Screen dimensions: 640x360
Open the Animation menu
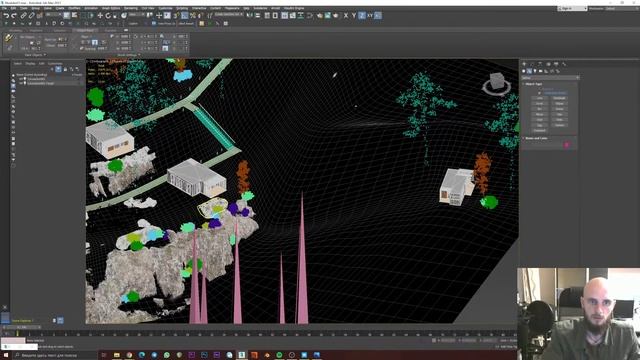point(91,8)
